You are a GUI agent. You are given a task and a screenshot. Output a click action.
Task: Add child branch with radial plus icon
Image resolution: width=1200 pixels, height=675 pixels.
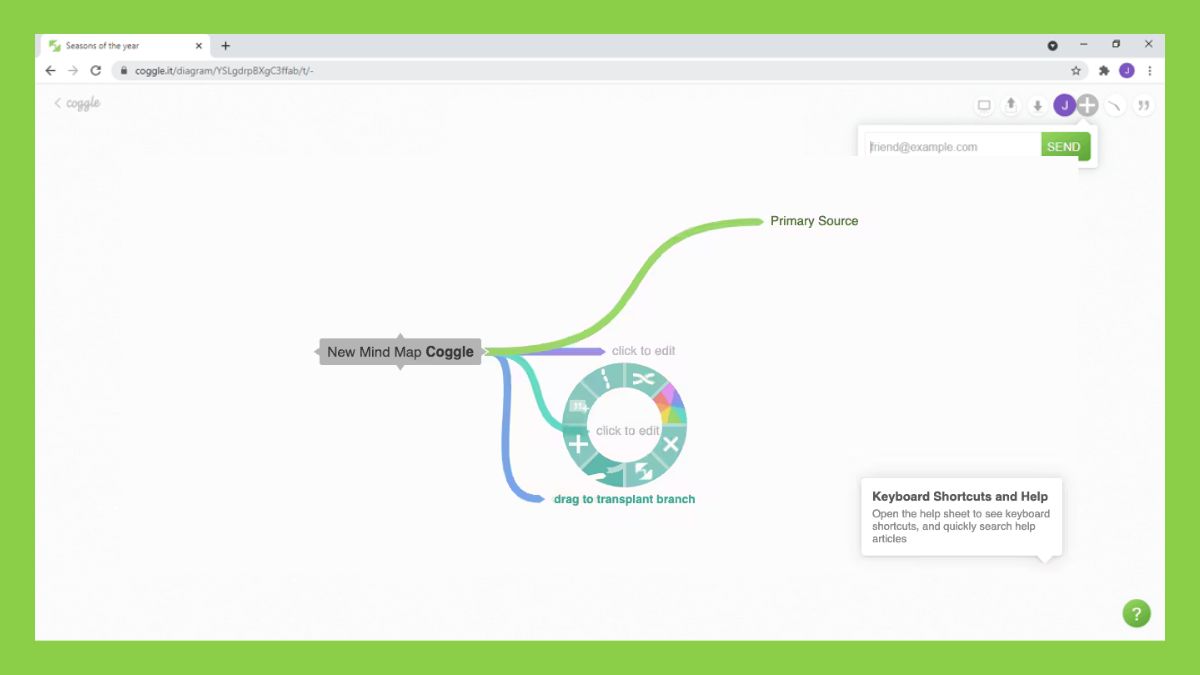[x=578, y=444]
